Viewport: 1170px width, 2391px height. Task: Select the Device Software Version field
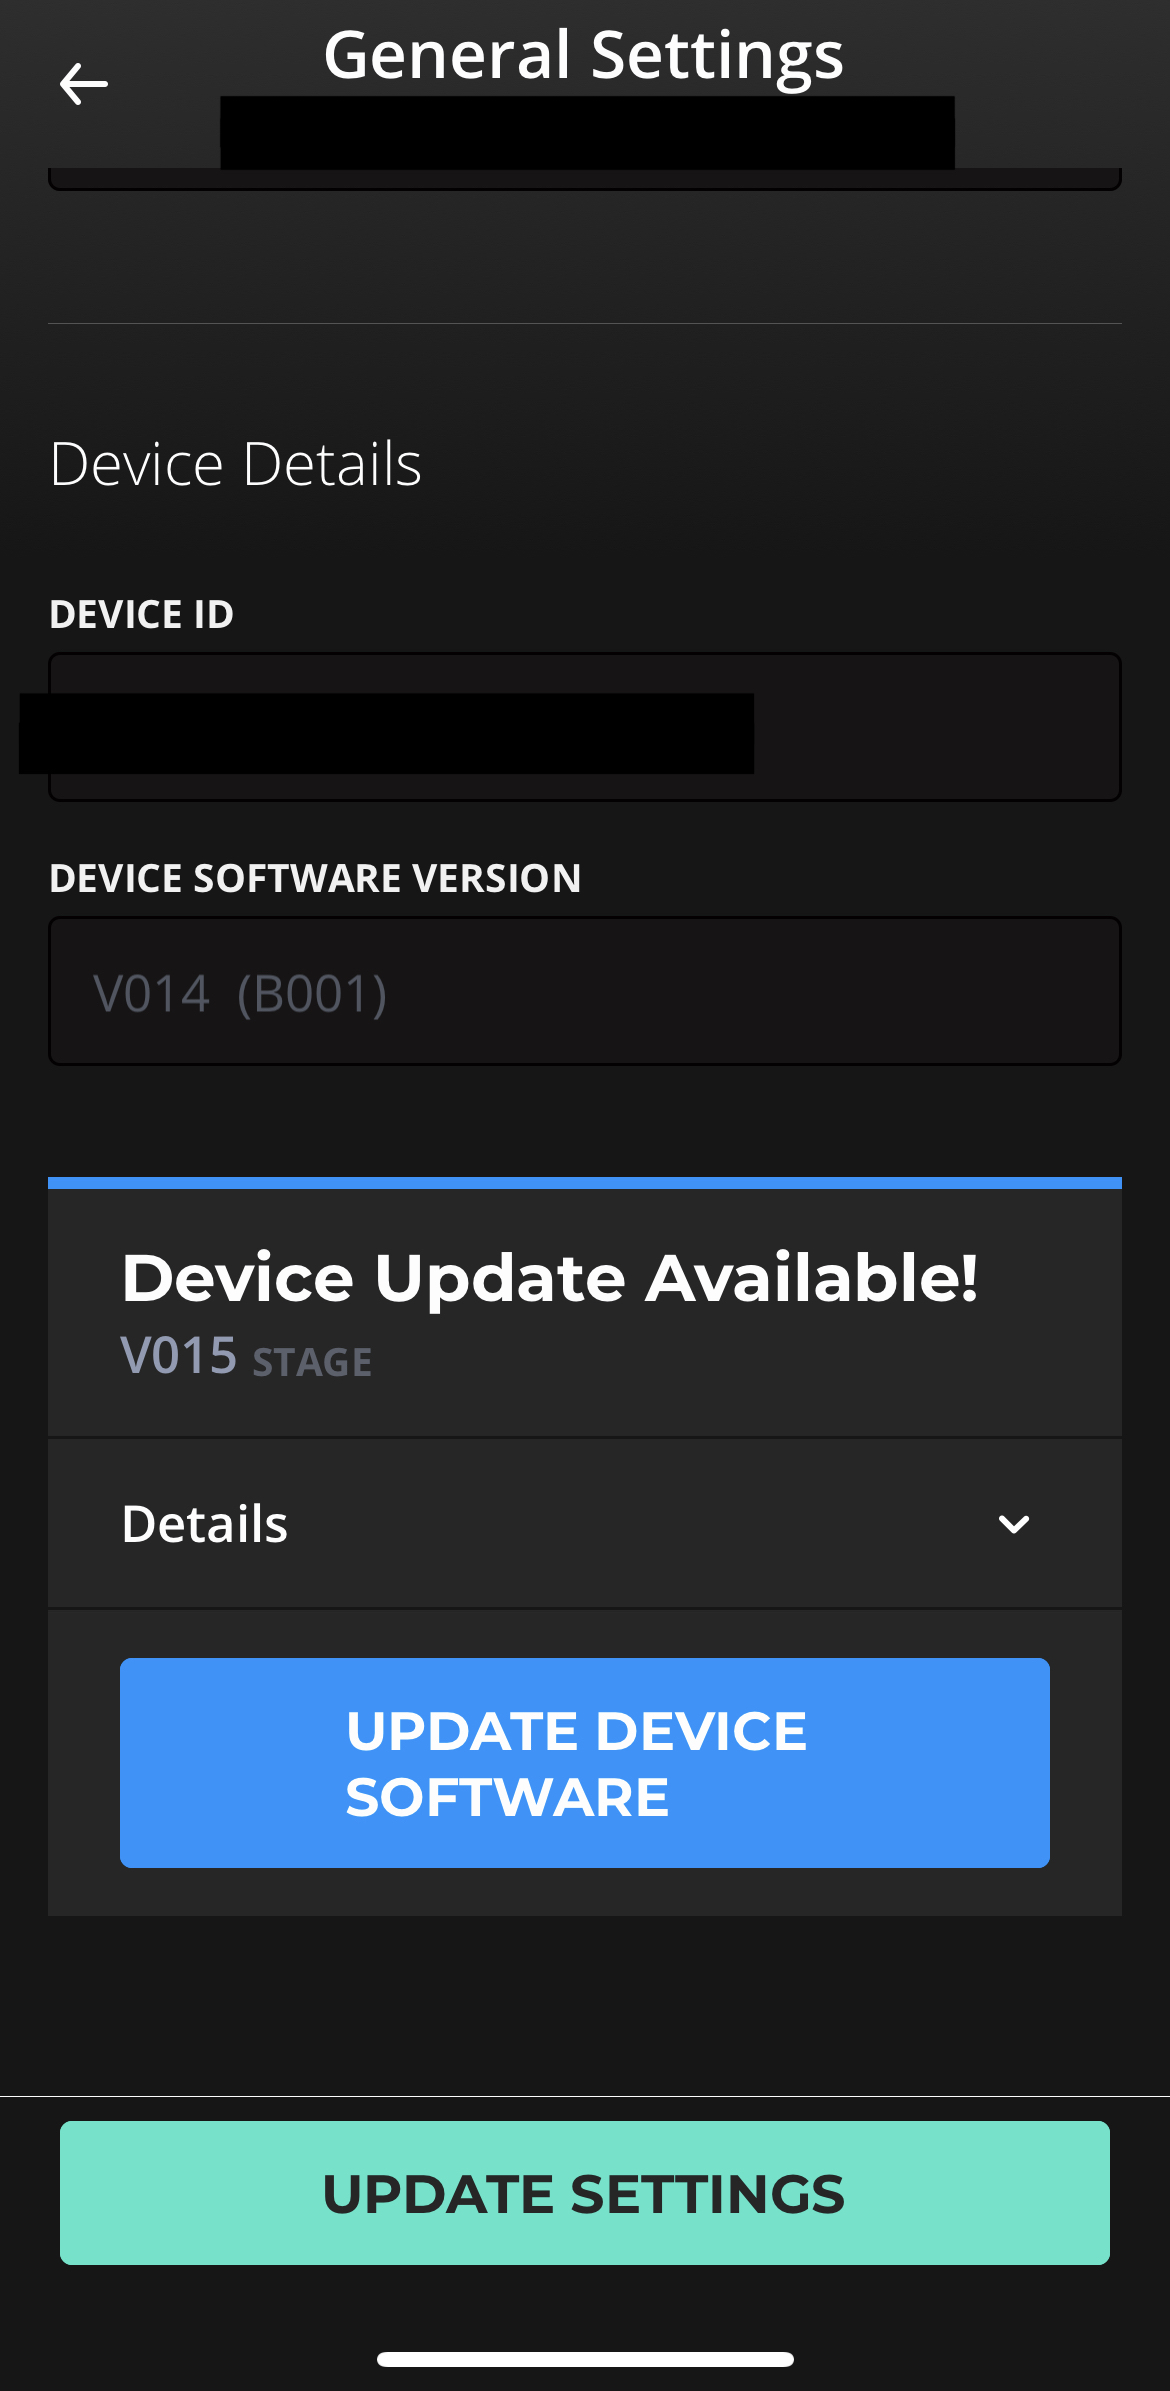tap(585, 991)
